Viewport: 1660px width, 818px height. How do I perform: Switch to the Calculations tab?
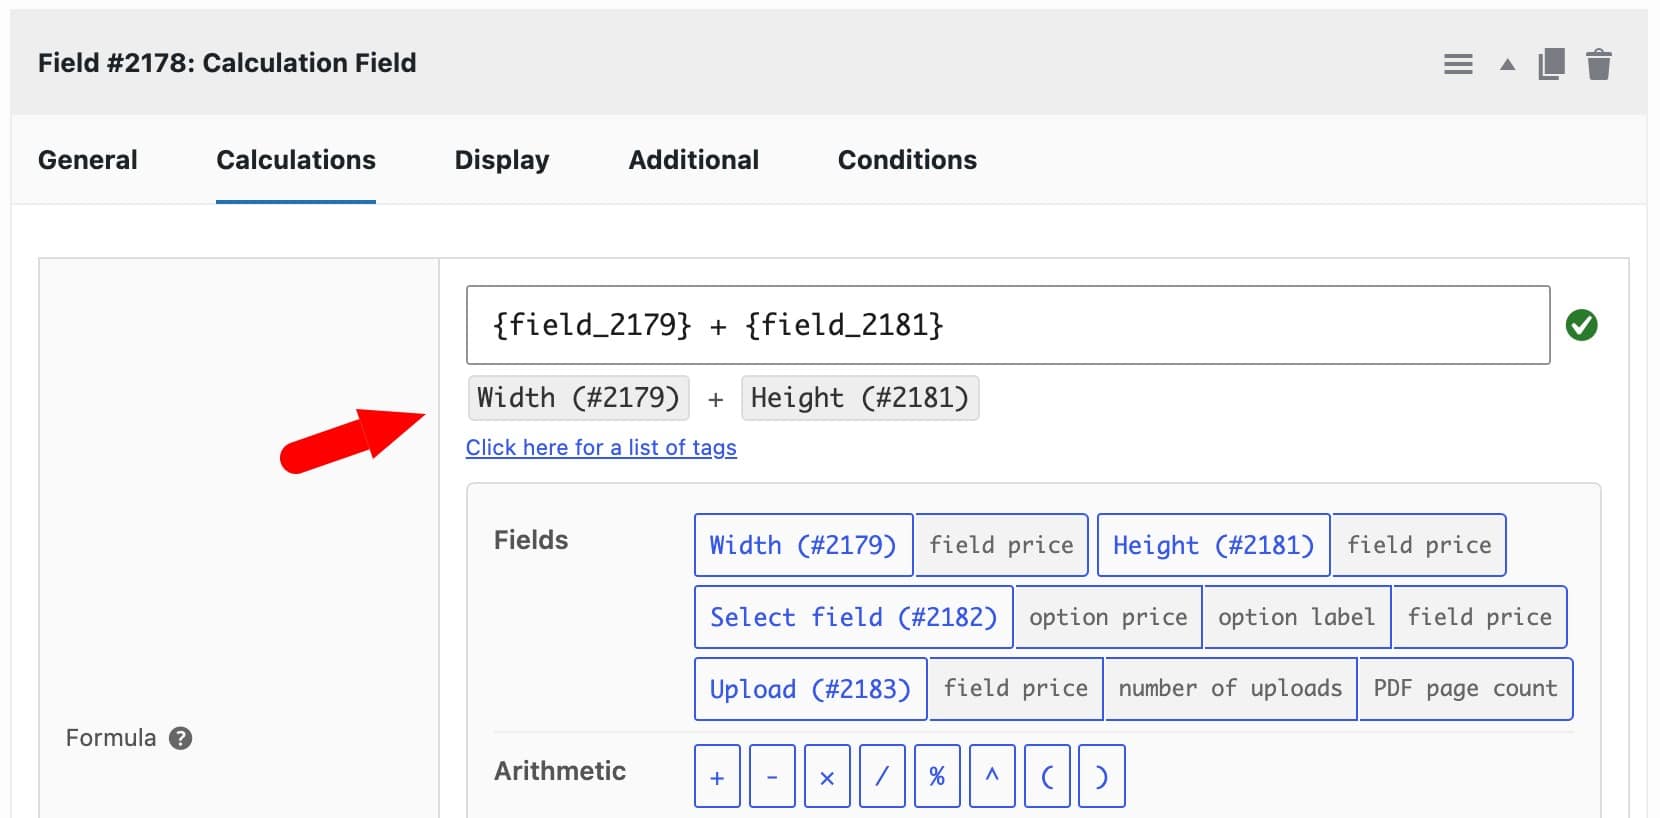pos(296,160)
